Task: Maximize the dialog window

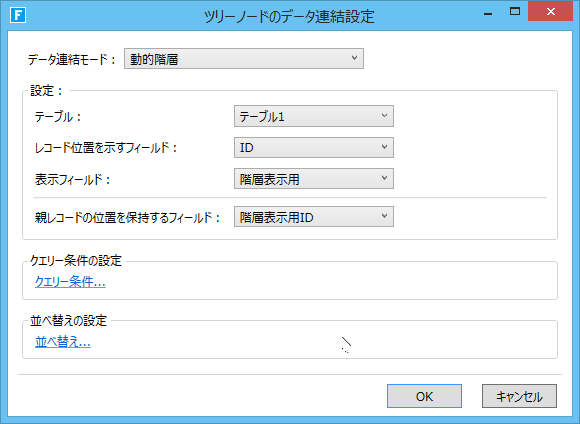Action: tap(515, 12)
